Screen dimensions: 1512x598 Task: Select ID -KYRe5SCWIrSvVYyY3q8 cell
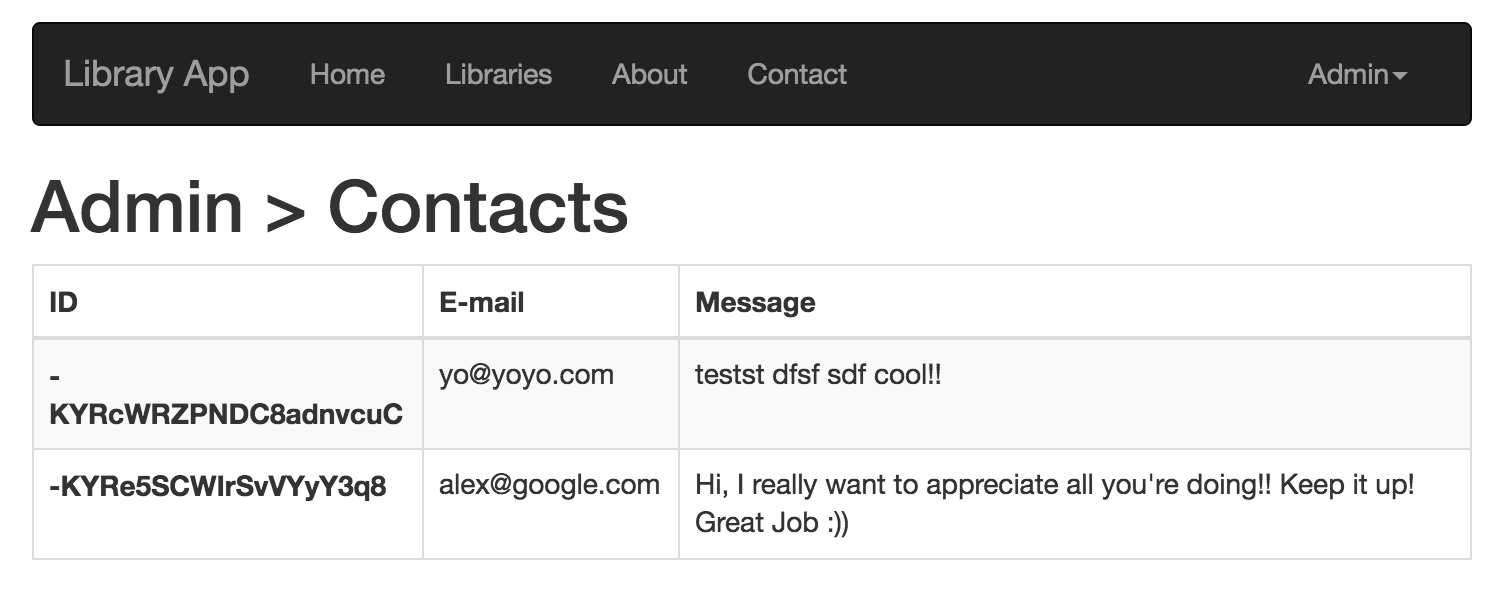[217, 487]
